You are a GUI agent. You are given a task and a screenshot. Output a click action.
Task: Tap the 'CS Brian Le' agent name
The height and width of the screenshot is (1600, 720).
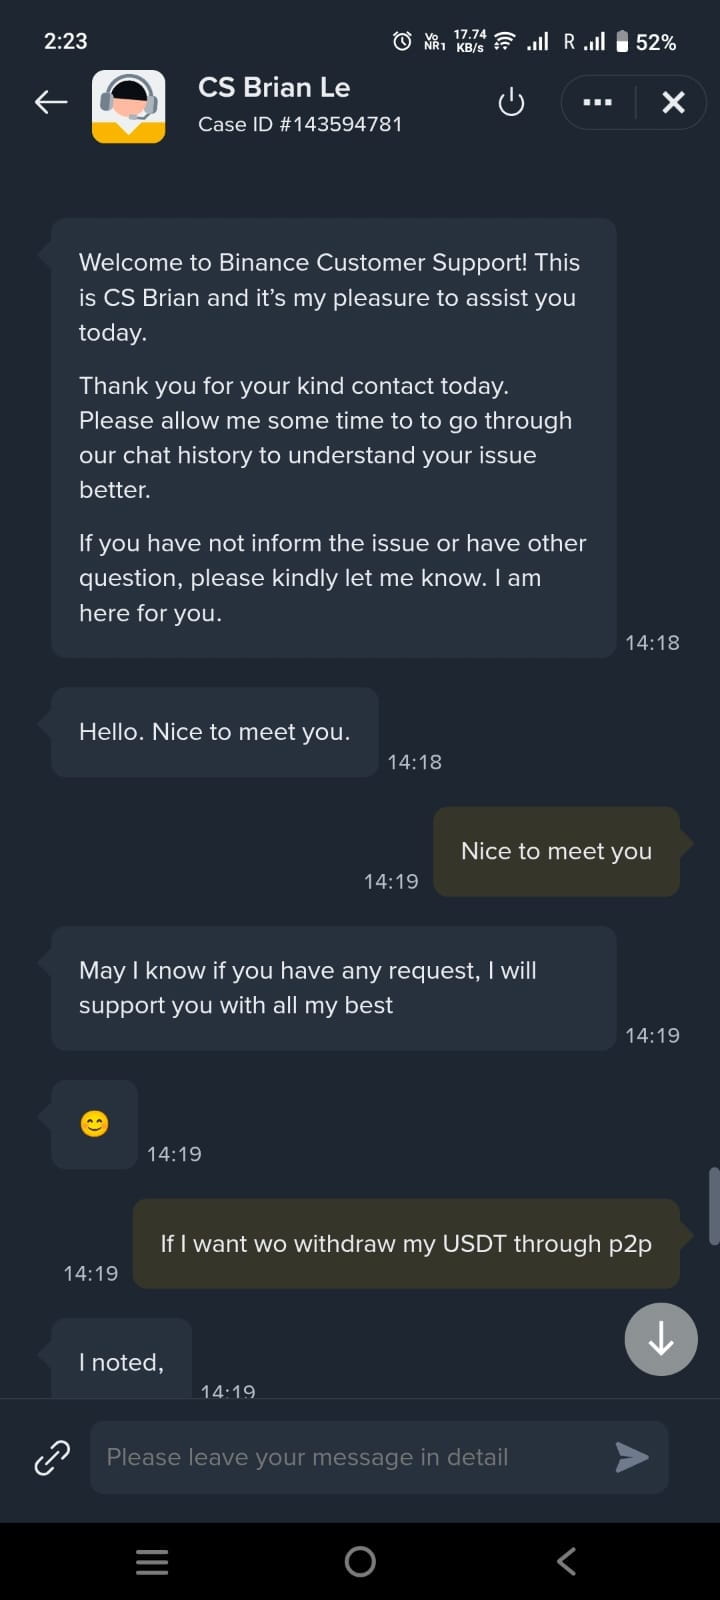274,88
